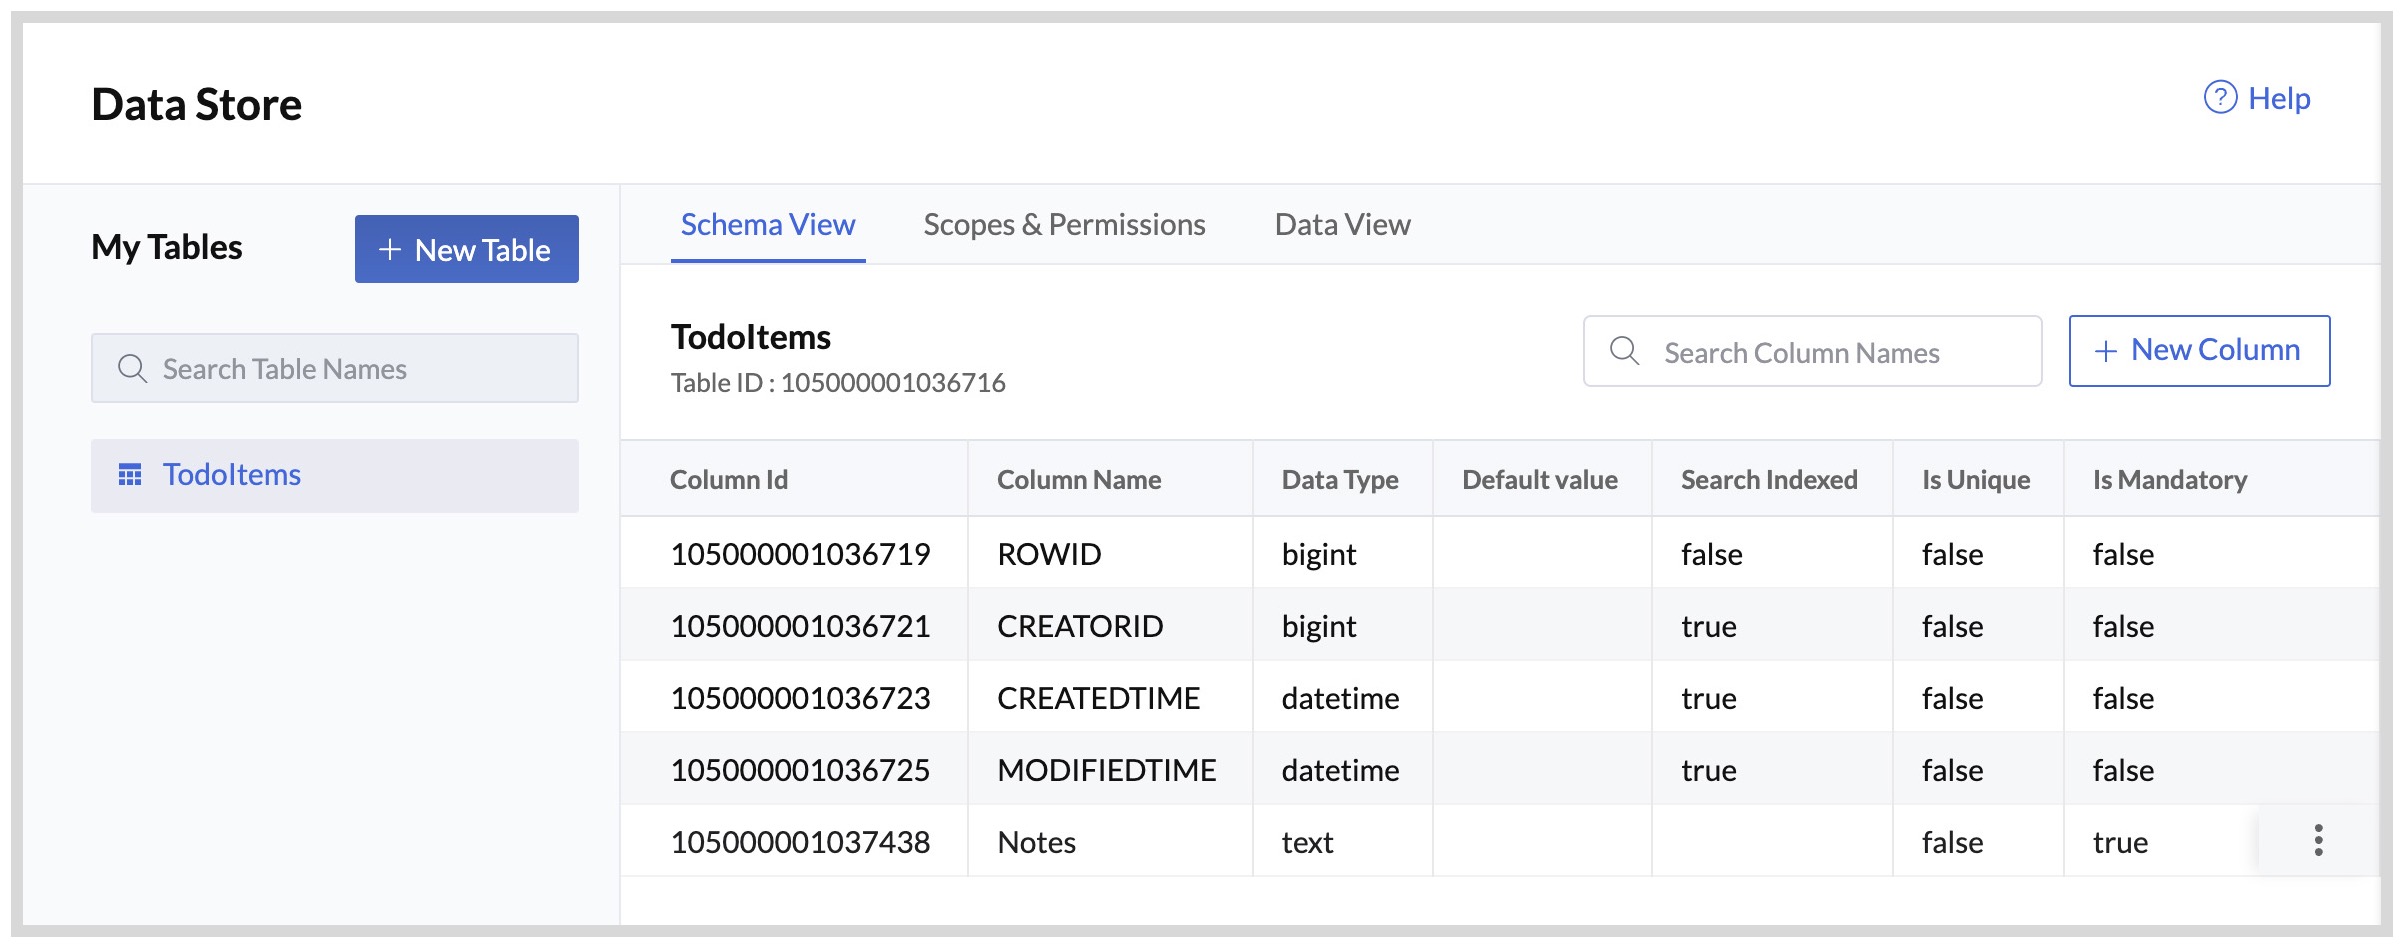The height and width of the screenshot is (948, 2404).
Task: Click column id 105000001036721
Action: 800,626
